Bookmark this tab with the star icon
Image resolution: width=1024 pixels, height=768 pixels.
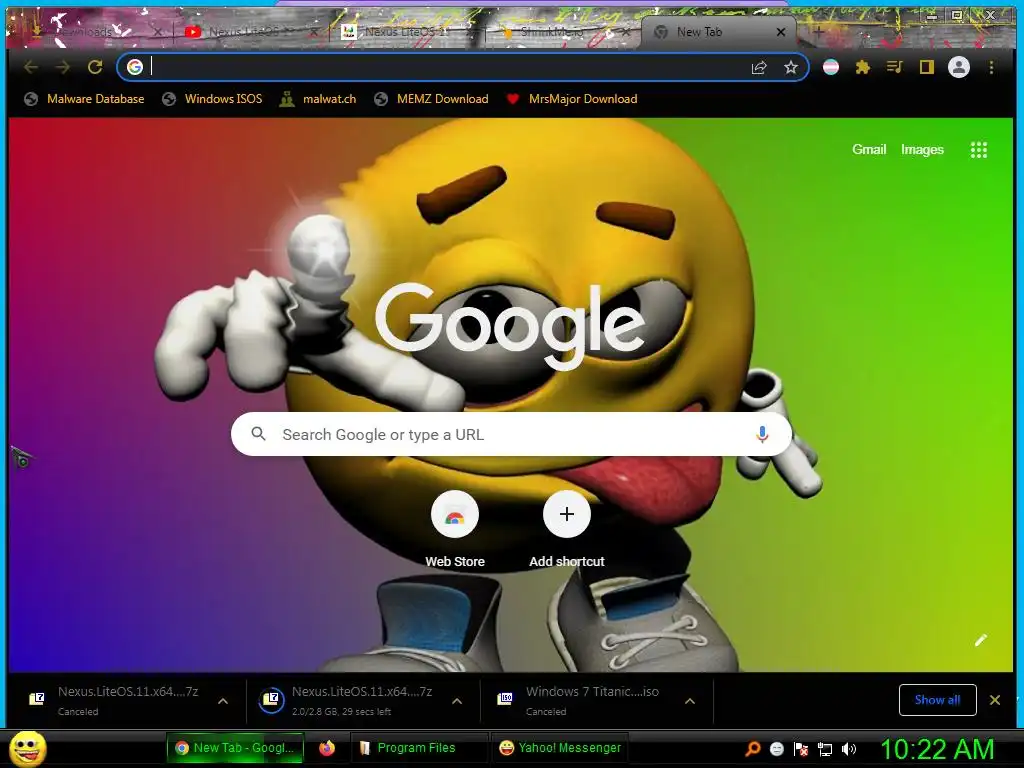click(x=791, y=67)
